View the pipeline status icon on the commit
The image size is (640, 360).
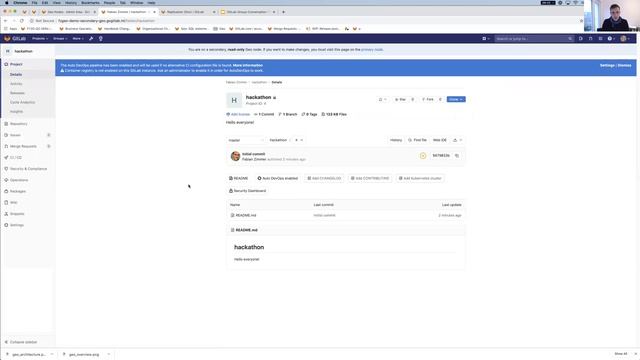pyautogui.click(x=423, y=156)
